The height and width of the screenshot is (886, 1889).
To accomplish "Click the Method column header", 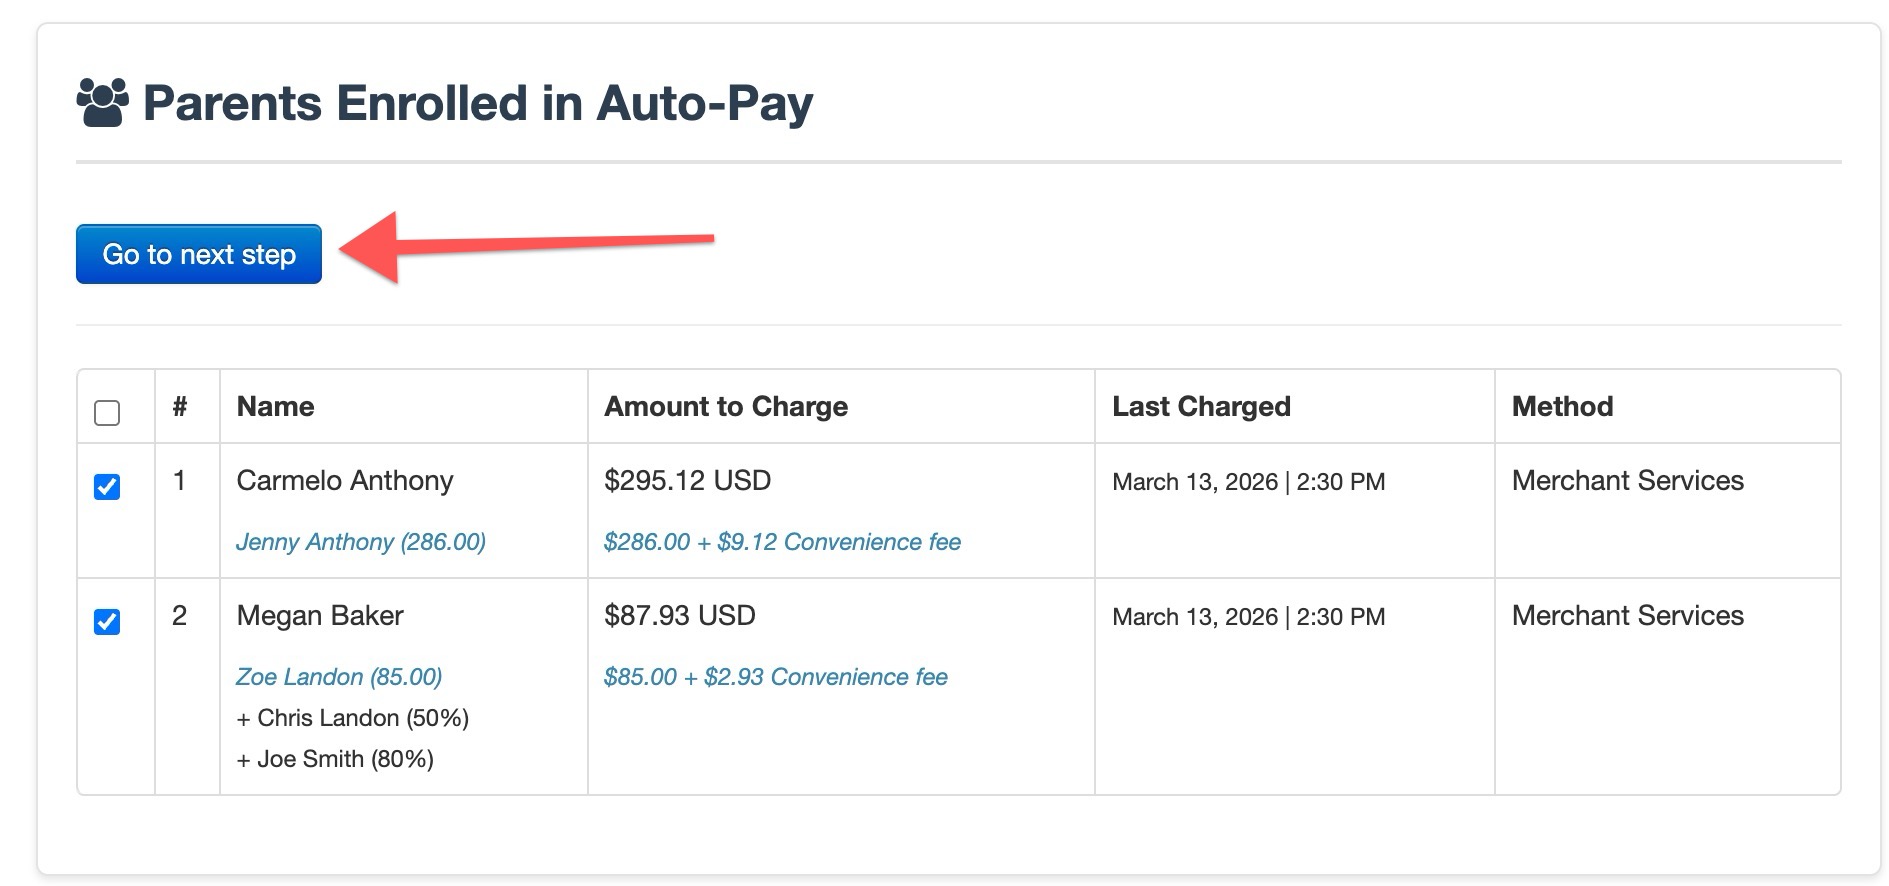I will tap(1563, 407).
